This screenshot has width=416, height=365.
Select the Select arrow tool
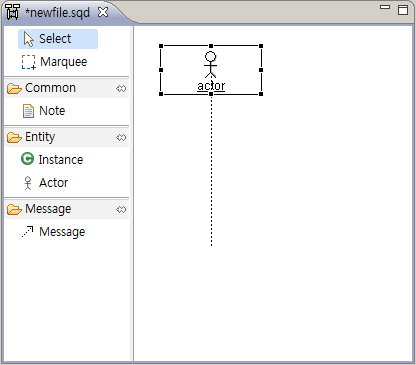58,39
